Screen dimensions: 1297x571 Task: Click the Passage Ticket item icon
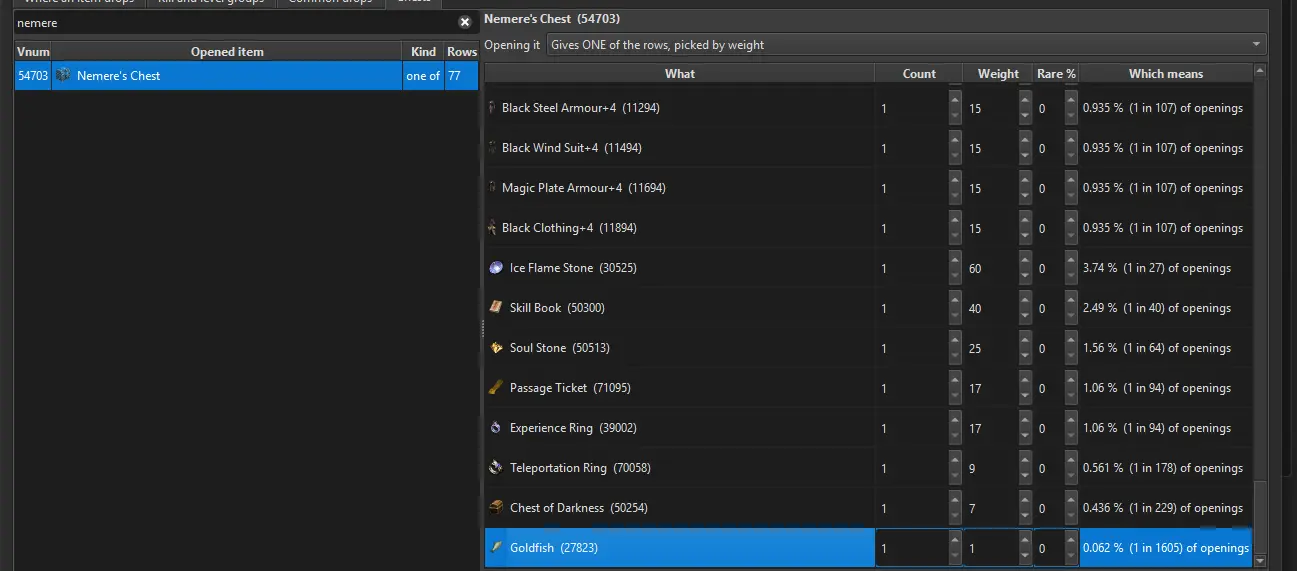[x=496, y=387]
